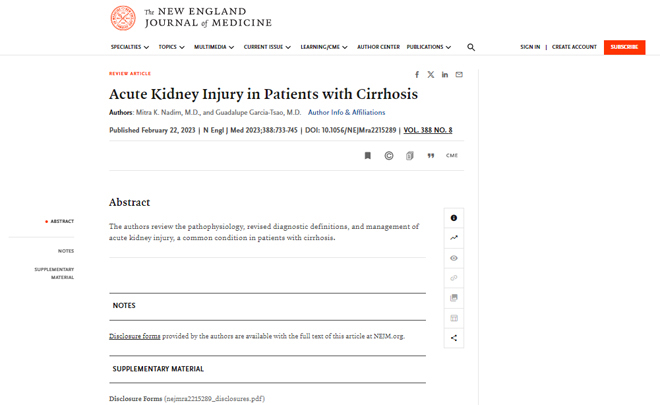The image size is (660, 405).
Task: Click the share icon in side panel
Action: point(454,338)
